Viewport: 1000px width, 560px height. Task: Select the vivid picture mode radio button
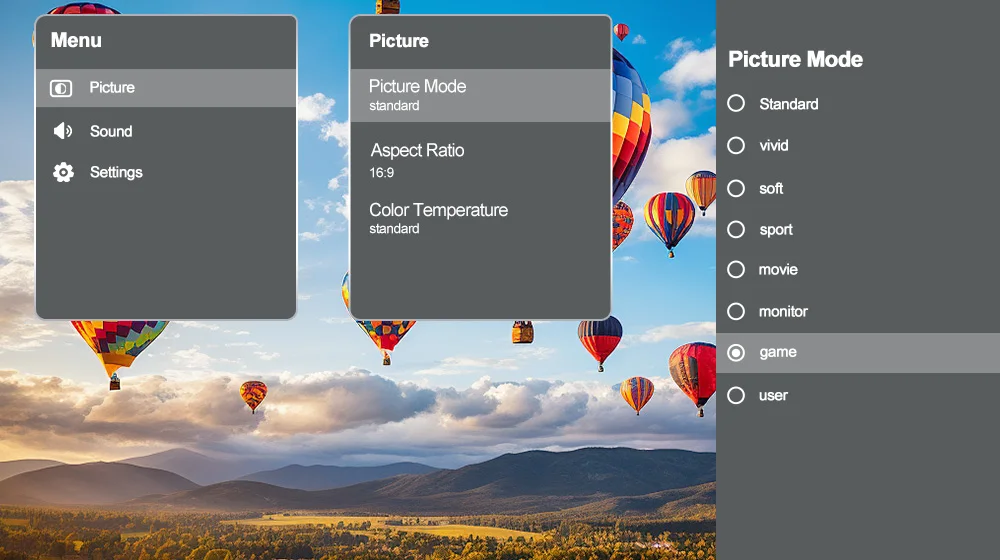[736, 145]
